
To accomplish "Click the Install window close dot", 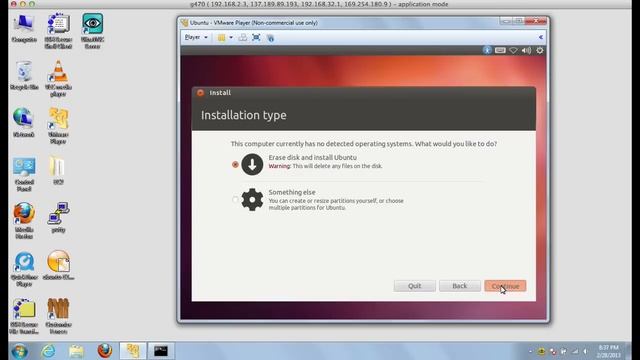I will point(200,93).
